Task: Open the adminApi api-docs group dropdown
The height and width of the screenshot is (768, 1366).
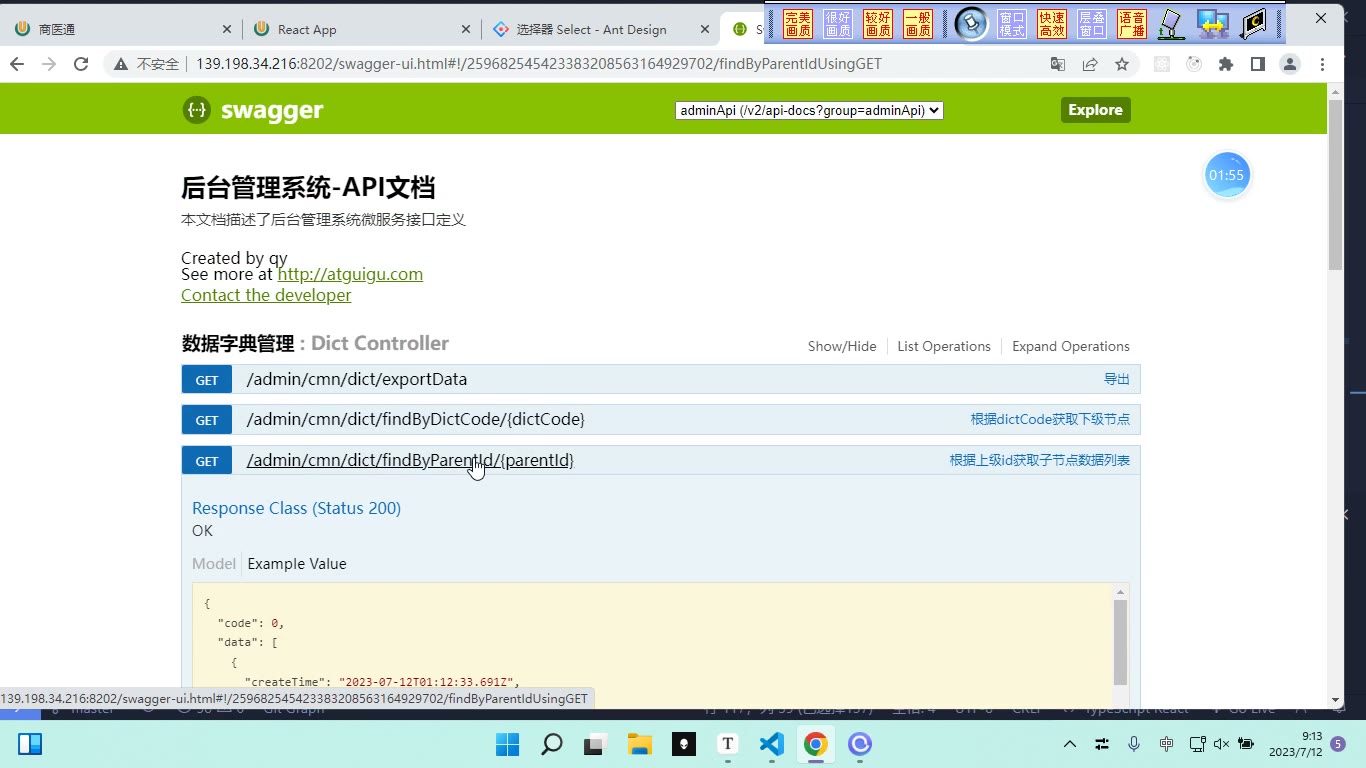Action: [x=809, y=110]
